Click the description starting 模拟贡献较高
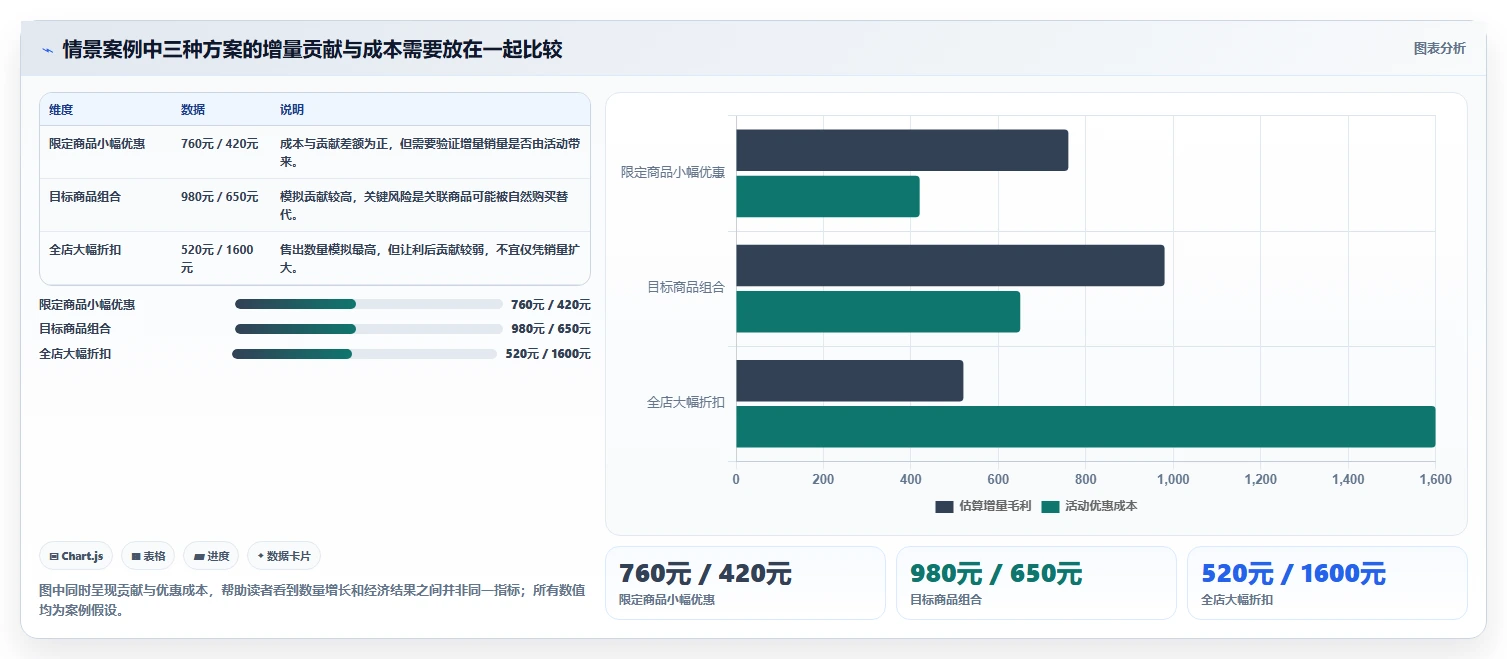The image size is (1507, 659). 424,206
